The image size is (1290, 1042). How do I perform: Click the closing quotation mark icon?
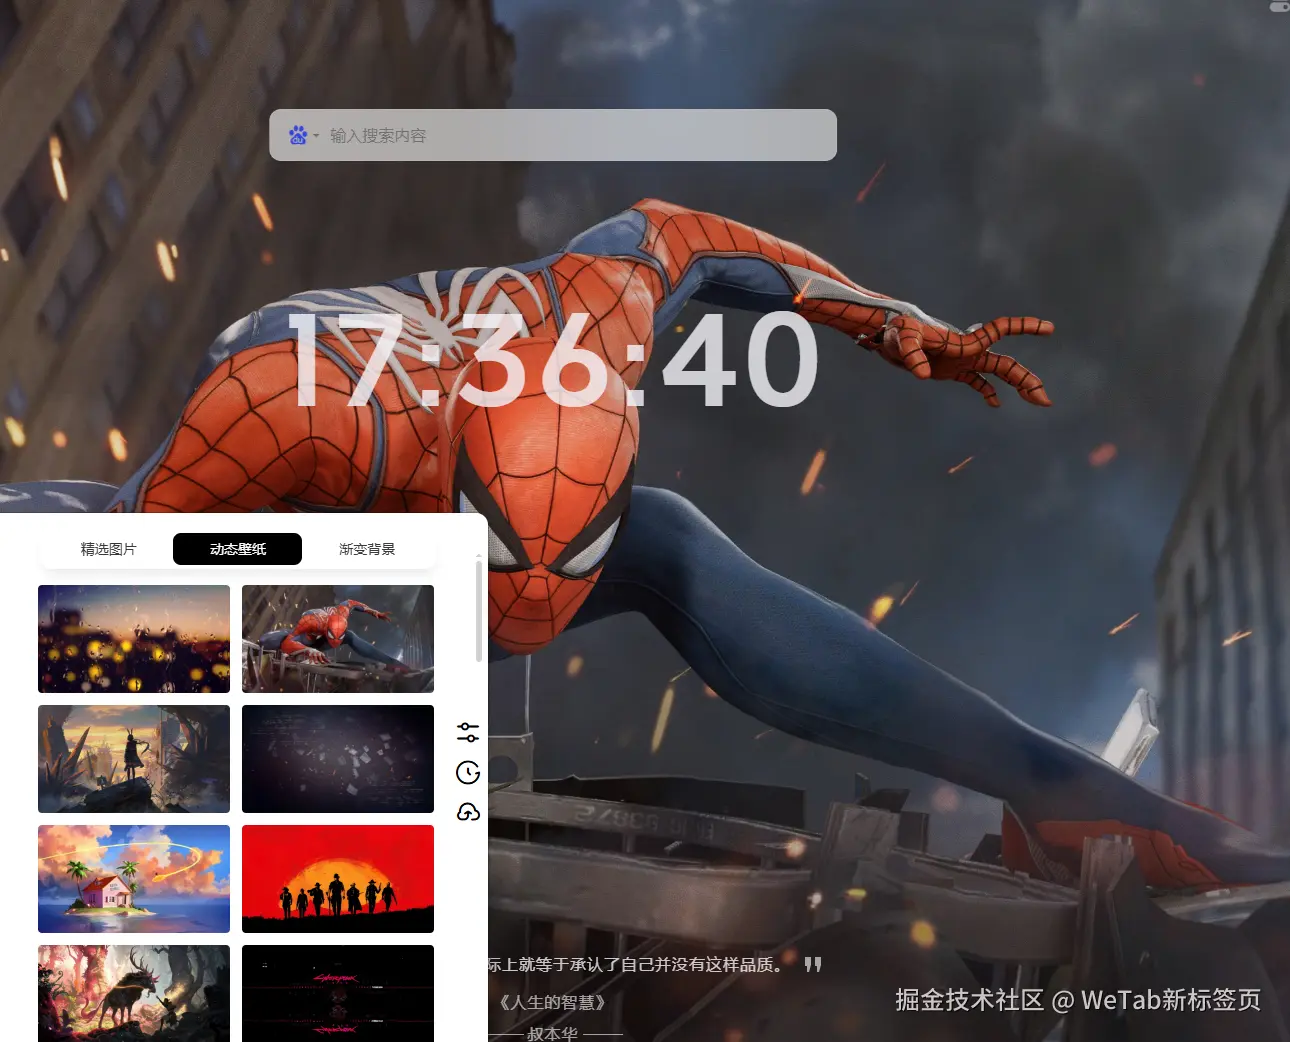click(813, 964)
